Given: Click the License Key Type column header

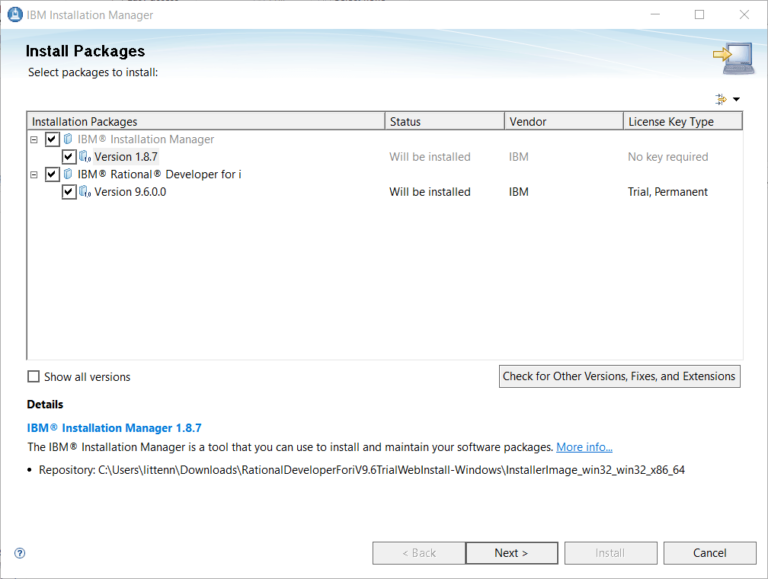Looking at the screenshot, I should coord(683,121).
